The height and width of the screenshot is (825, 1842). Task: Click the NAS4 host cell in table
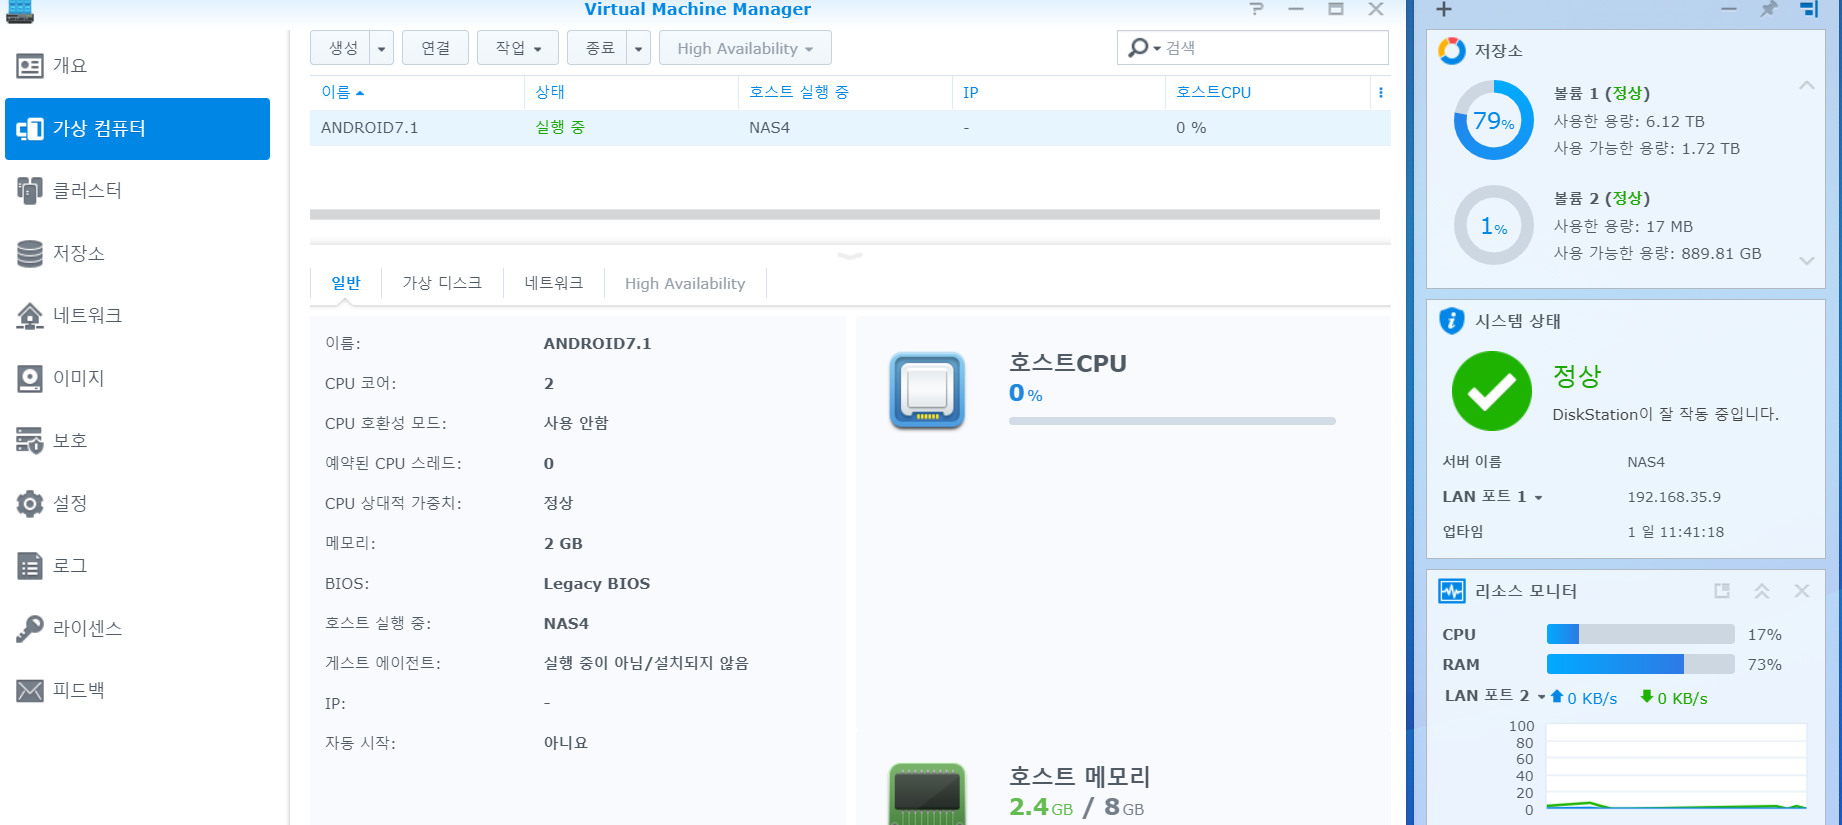pos(769,128)
